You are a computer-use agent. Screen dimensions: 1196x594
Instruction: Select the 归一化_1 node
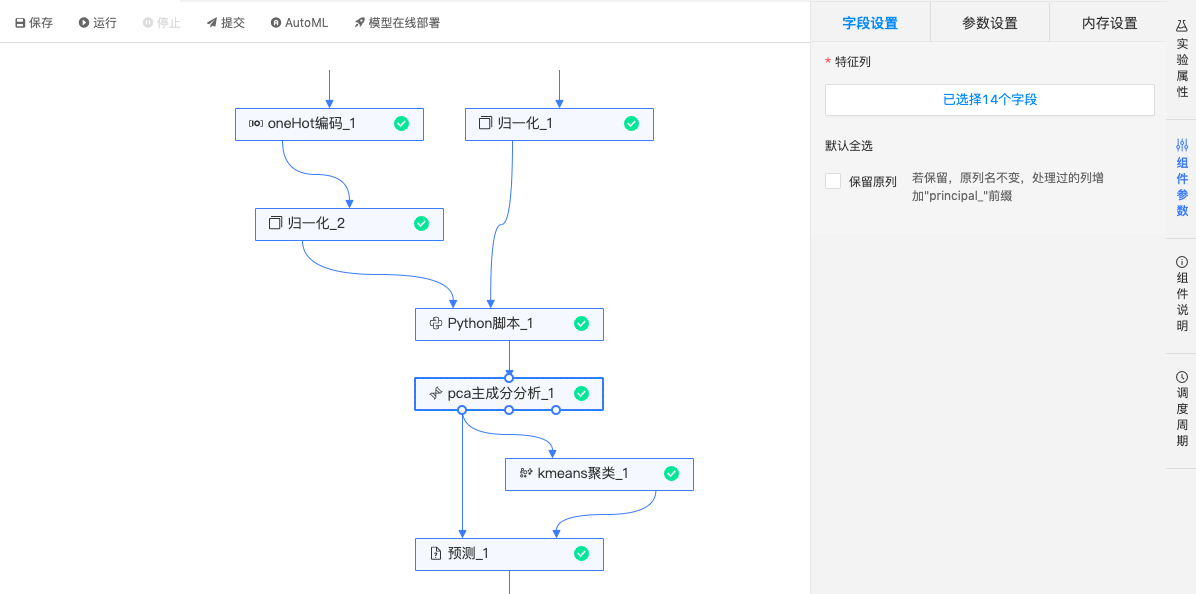pyautogui.click(x=559, y=124)
